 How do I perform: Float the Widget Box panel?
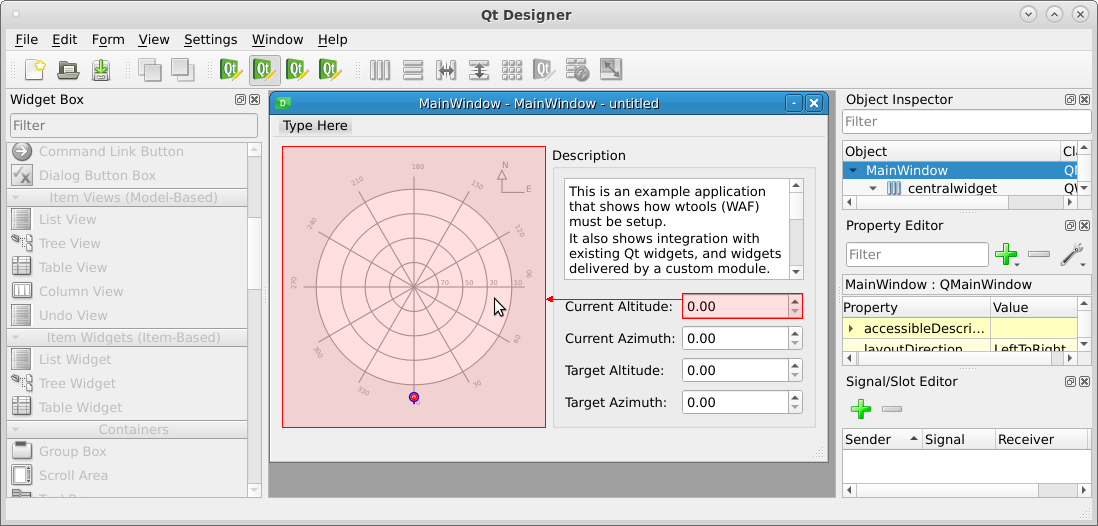240,100
